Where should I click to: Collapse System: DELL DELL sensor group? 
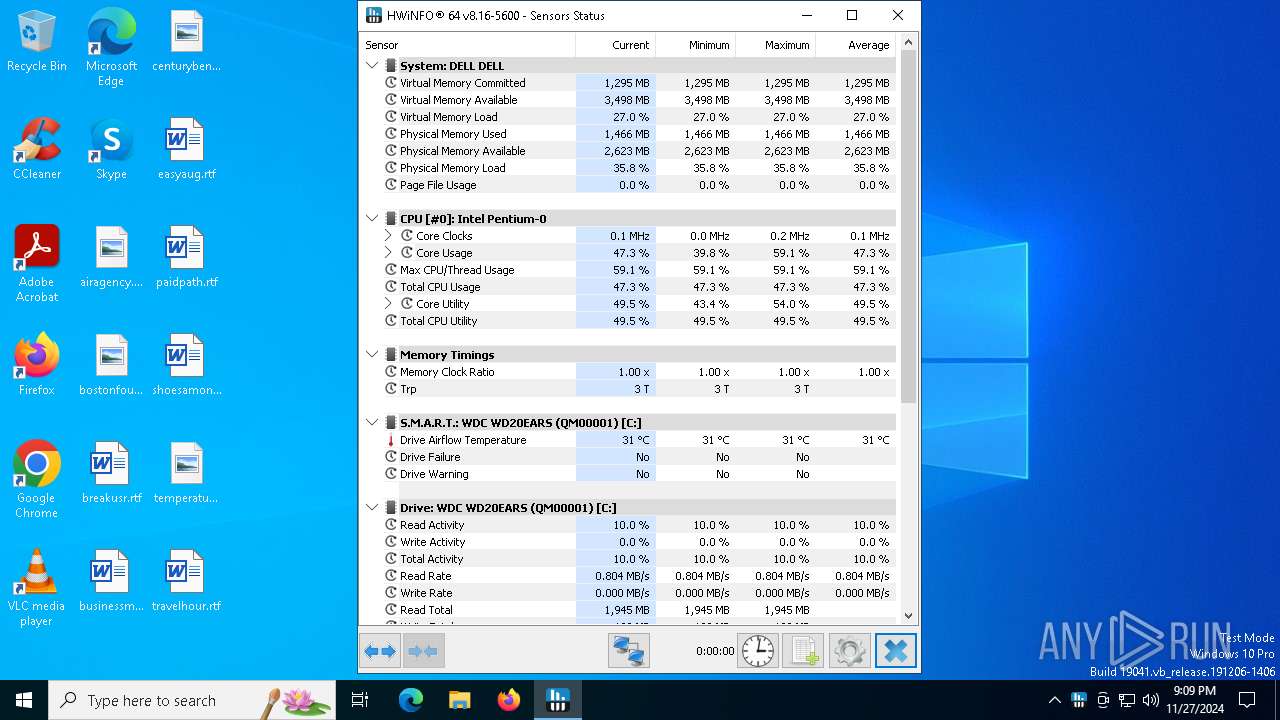(x=372, y=66)
